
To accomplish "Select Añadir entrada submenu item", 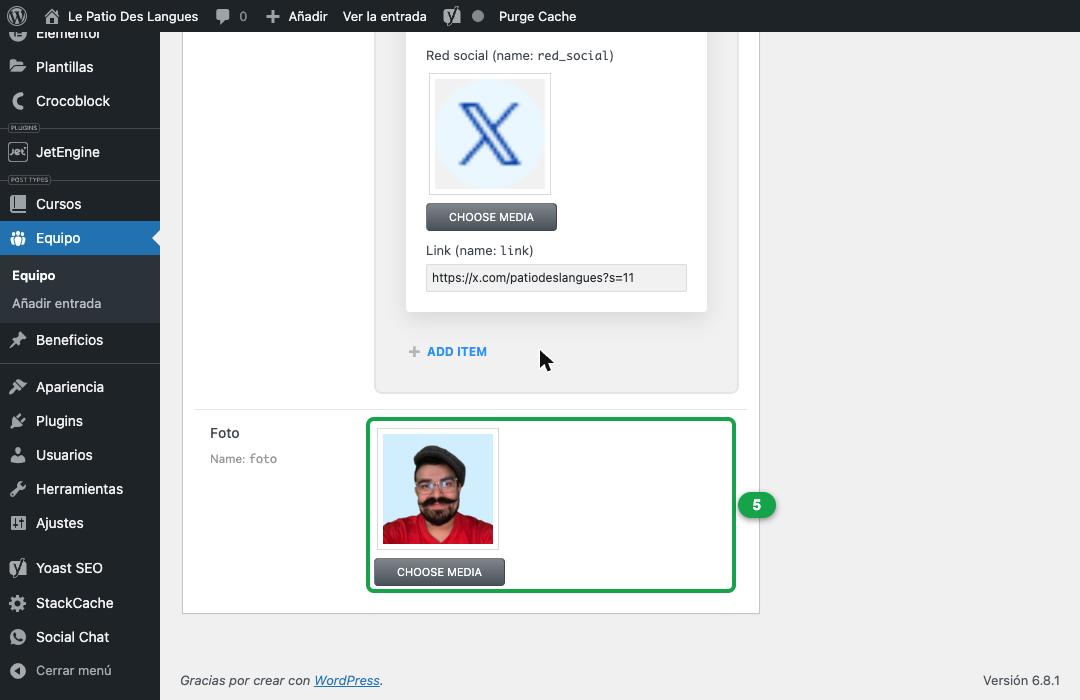I will tap(56, 303).
